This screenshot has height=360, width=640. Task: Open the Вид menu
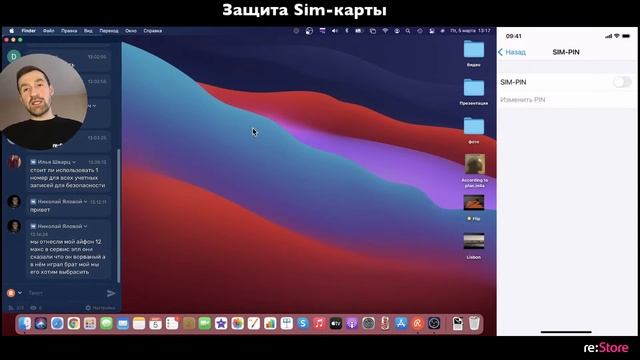click(x=88, y=31)
